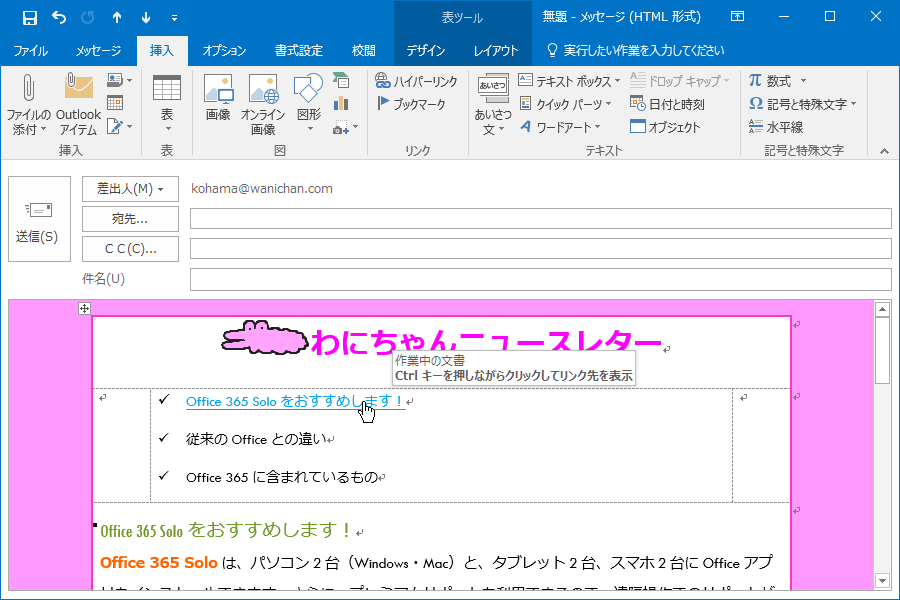The image size is (900, 600).
Task: Insert a ブックマーク bookmark
Action: (411, 104)
